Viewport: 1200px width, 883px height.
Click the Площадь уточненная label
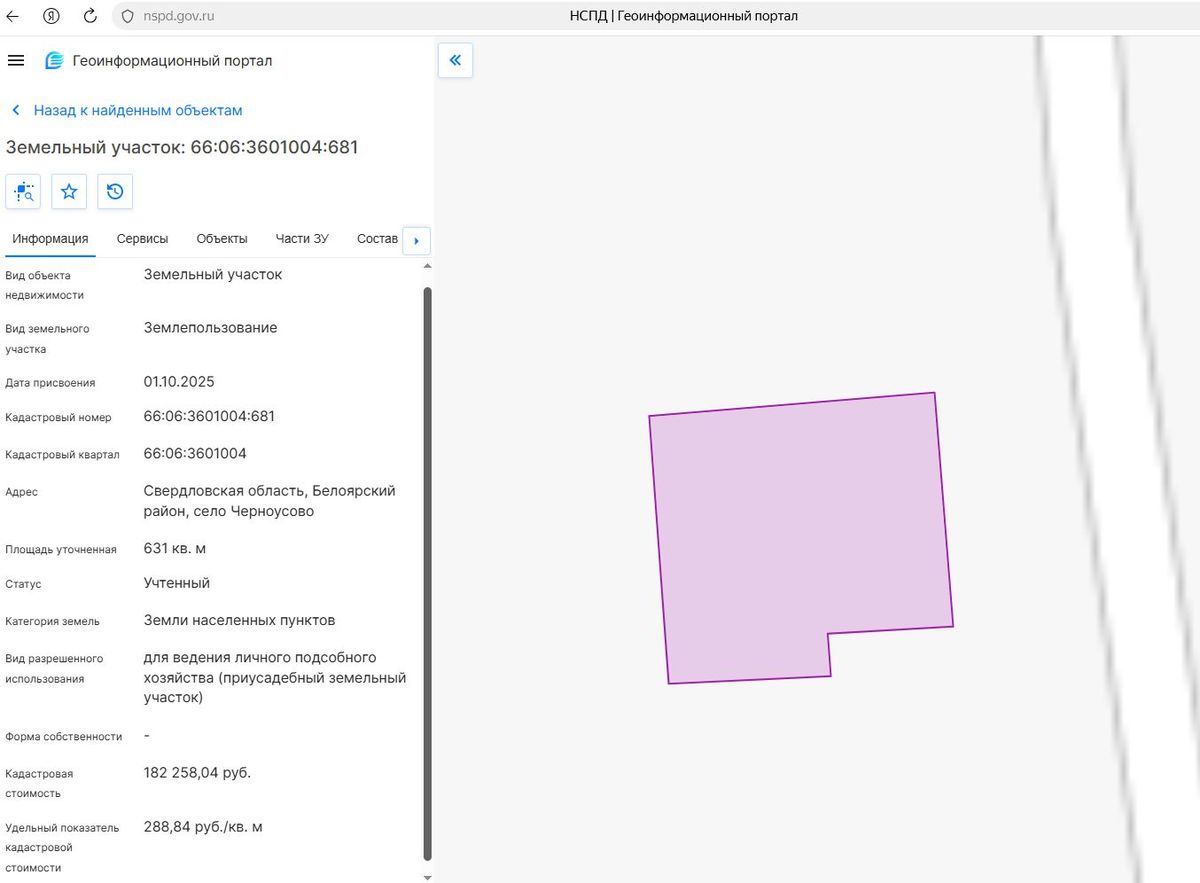61,549
